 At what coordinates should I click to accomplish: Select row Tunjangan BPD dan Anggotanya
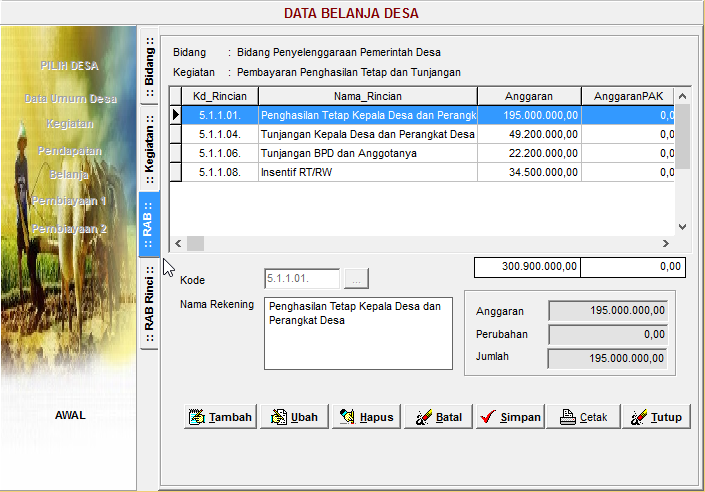point(366,153)
